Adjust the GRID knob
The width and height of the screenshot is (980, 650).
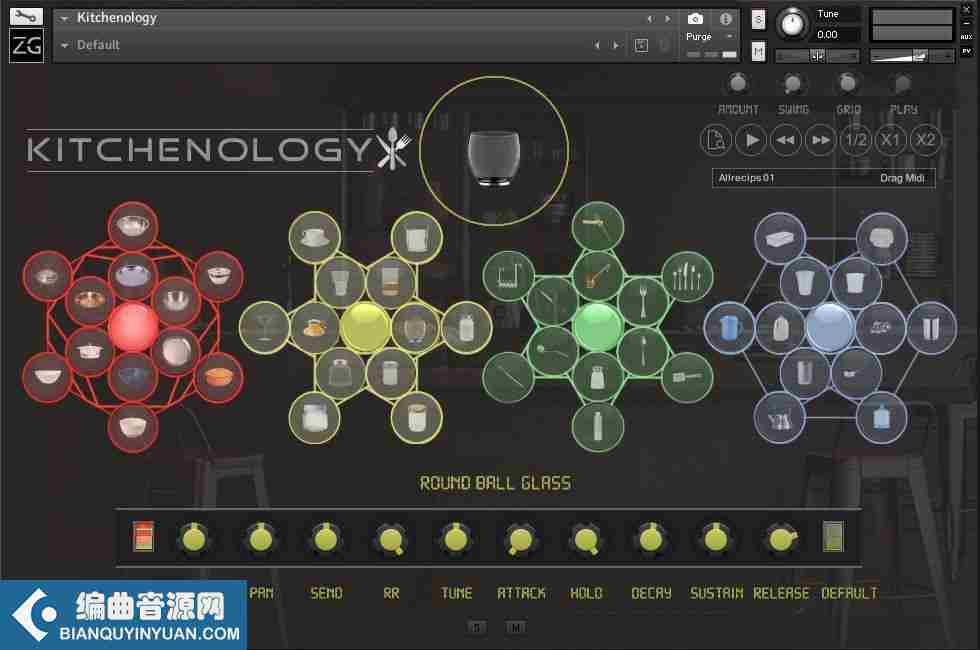[848, 83]
